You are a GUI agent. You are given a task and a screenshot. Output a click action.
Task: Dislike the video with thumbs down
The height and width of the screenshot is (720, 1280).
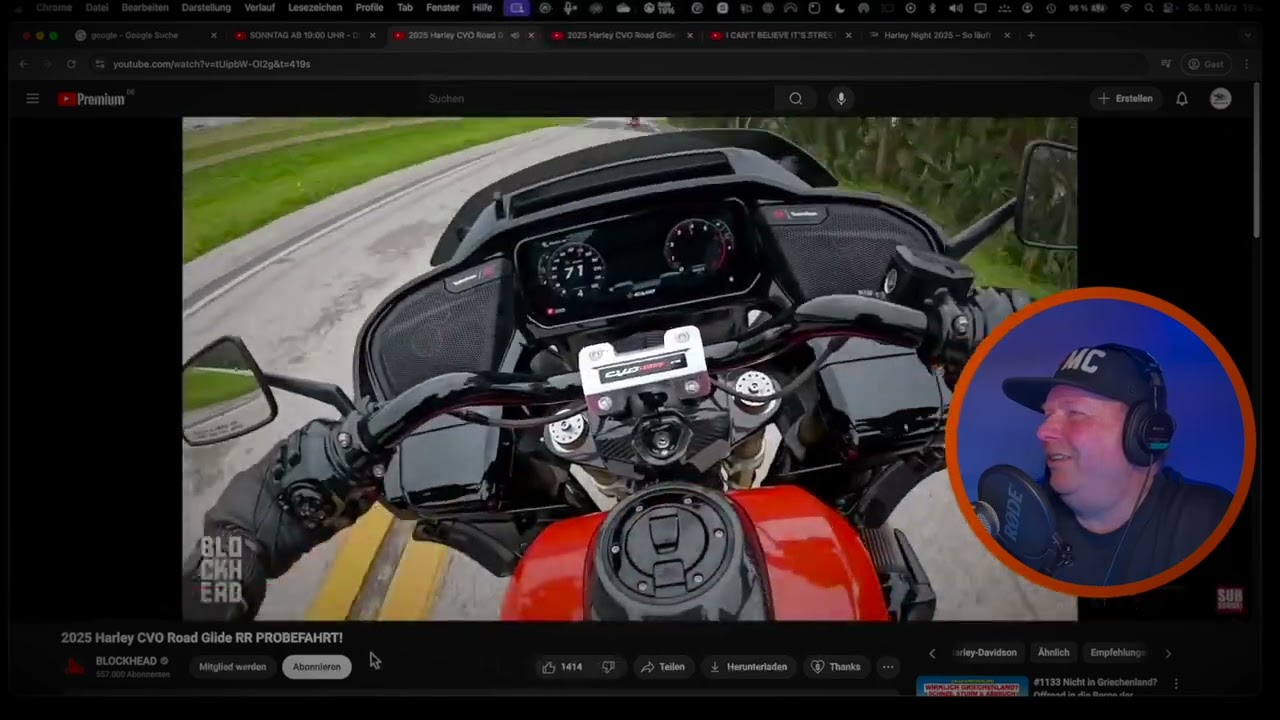[x=608, y=667]
